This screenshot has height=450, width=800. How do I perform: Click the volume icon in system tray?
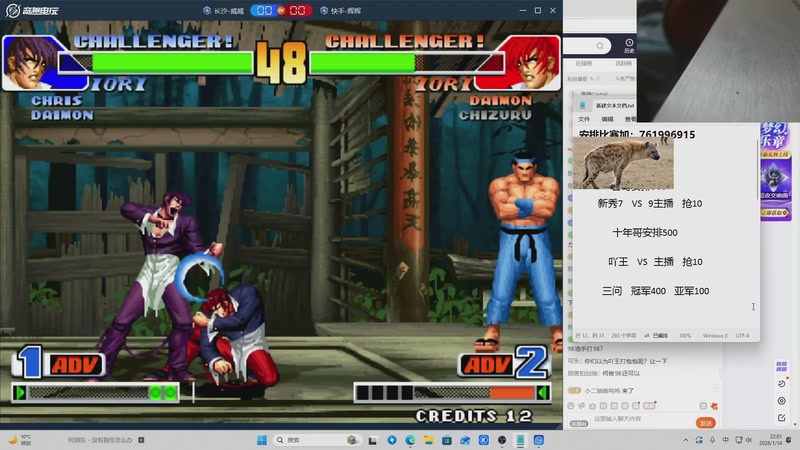748,440
